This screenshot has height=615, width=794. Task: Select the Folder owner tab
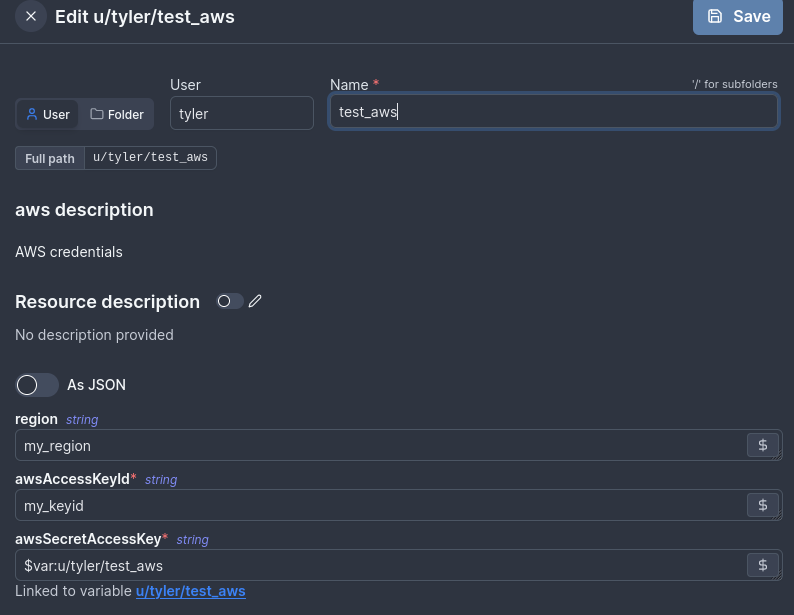pos(117,114)
